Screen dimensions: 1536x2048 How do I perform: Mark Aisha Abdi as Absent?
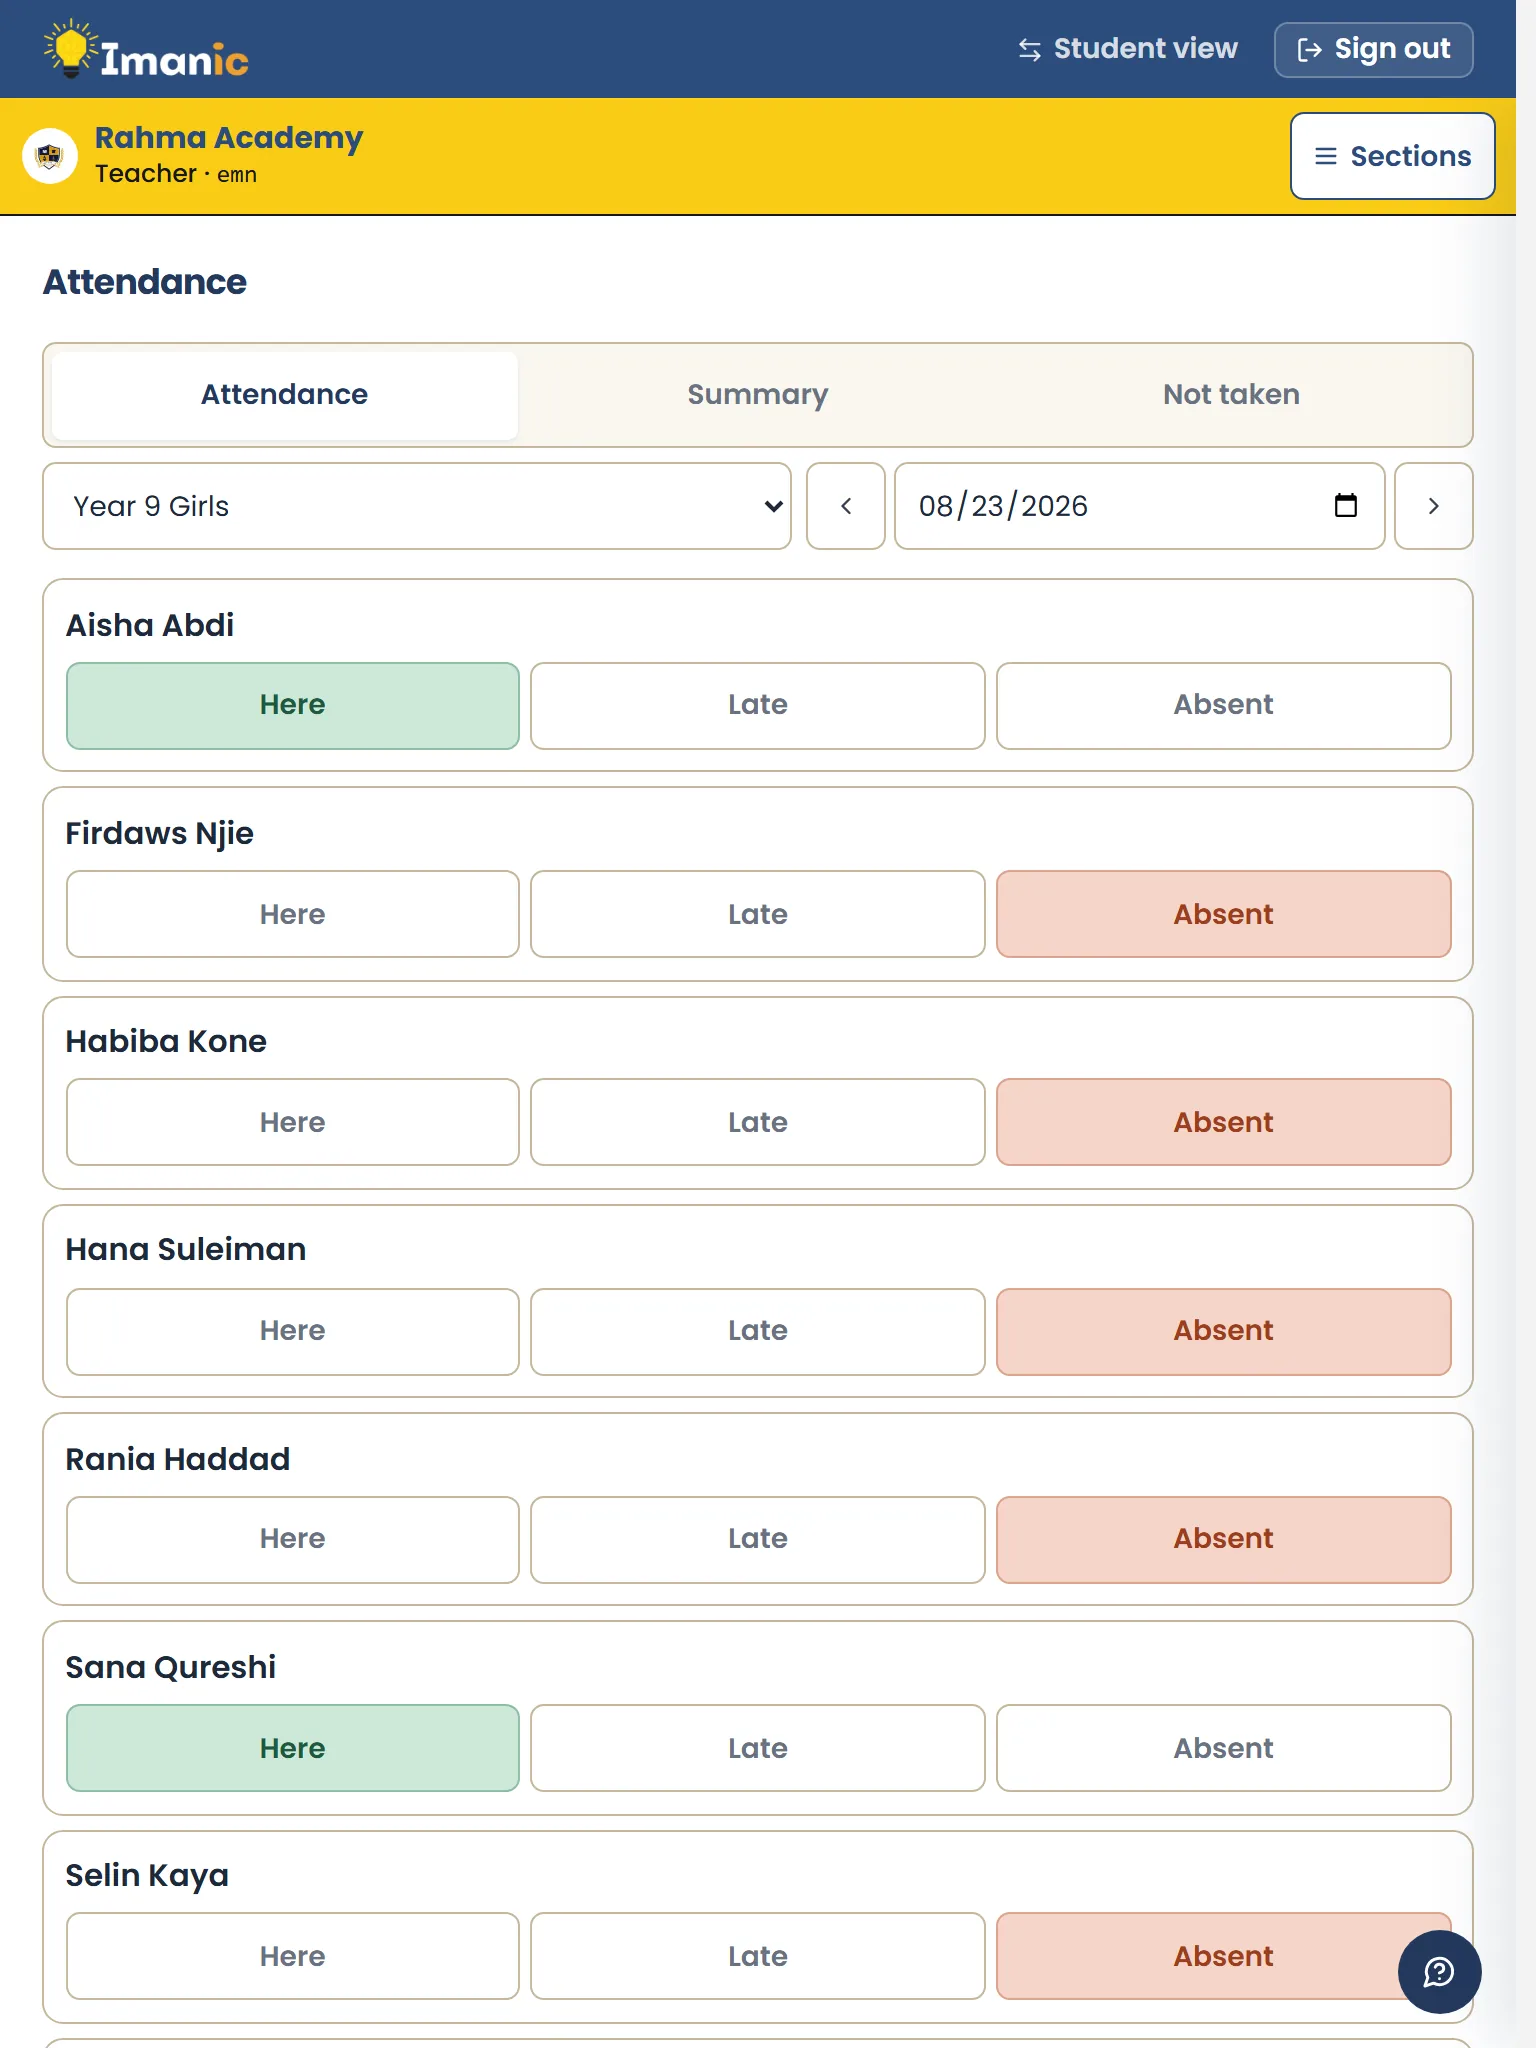[x=1224, y=706]
